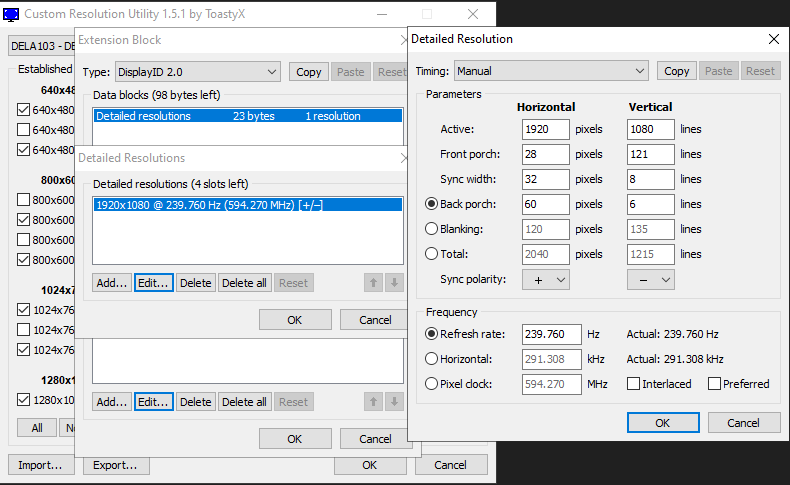Click OK in the Detailed Resolutions dialog
The image size is (790, 485).
pos(295,320)
